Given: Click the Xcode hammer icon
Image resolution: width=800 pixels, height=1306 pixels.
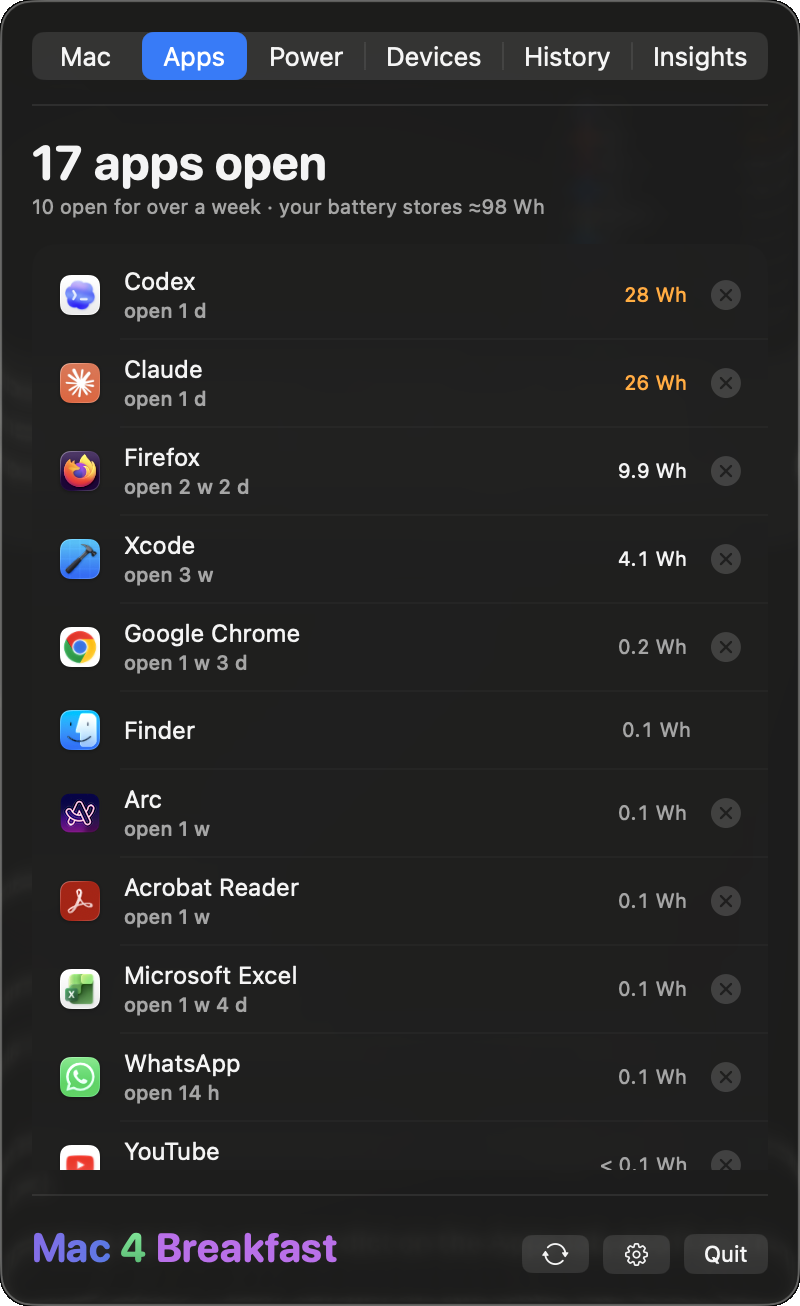Looking at the screenshot, I should point(80,559).
